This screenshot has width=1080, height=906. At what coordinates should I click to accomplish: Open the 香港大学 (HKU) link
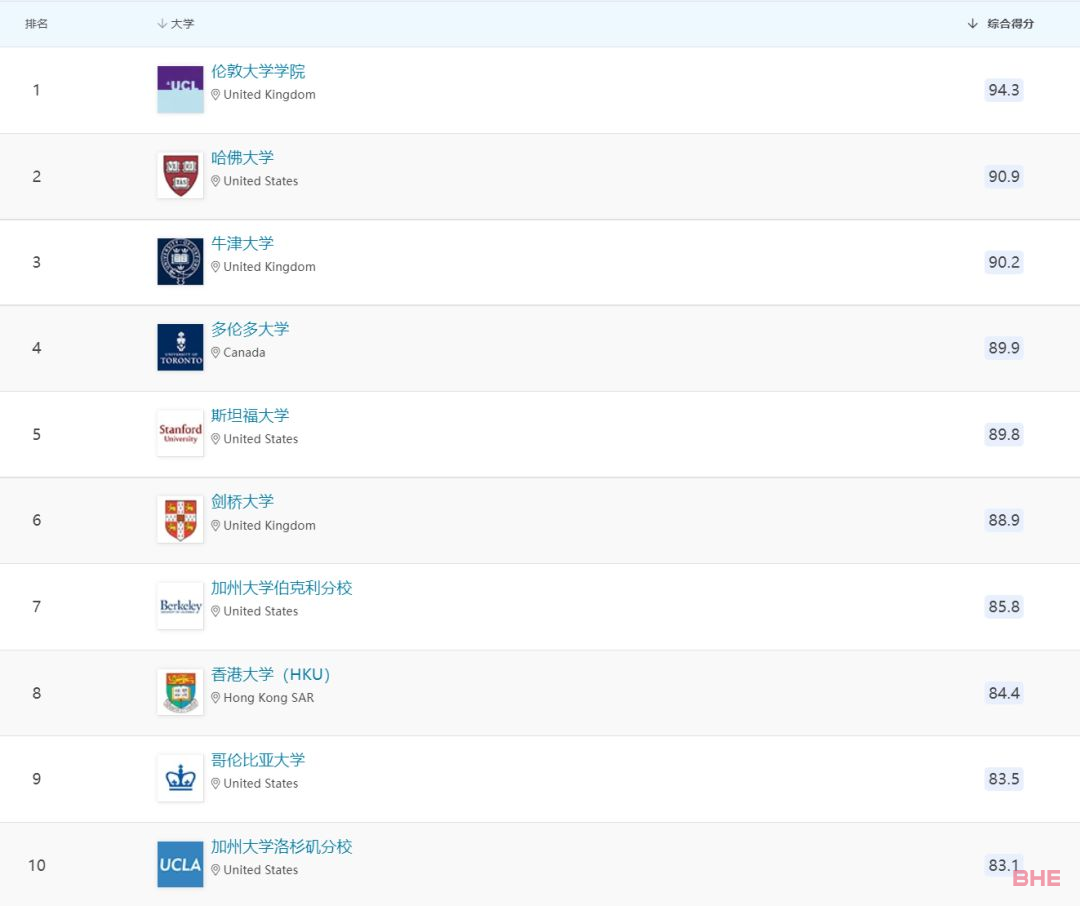[271, 675]
